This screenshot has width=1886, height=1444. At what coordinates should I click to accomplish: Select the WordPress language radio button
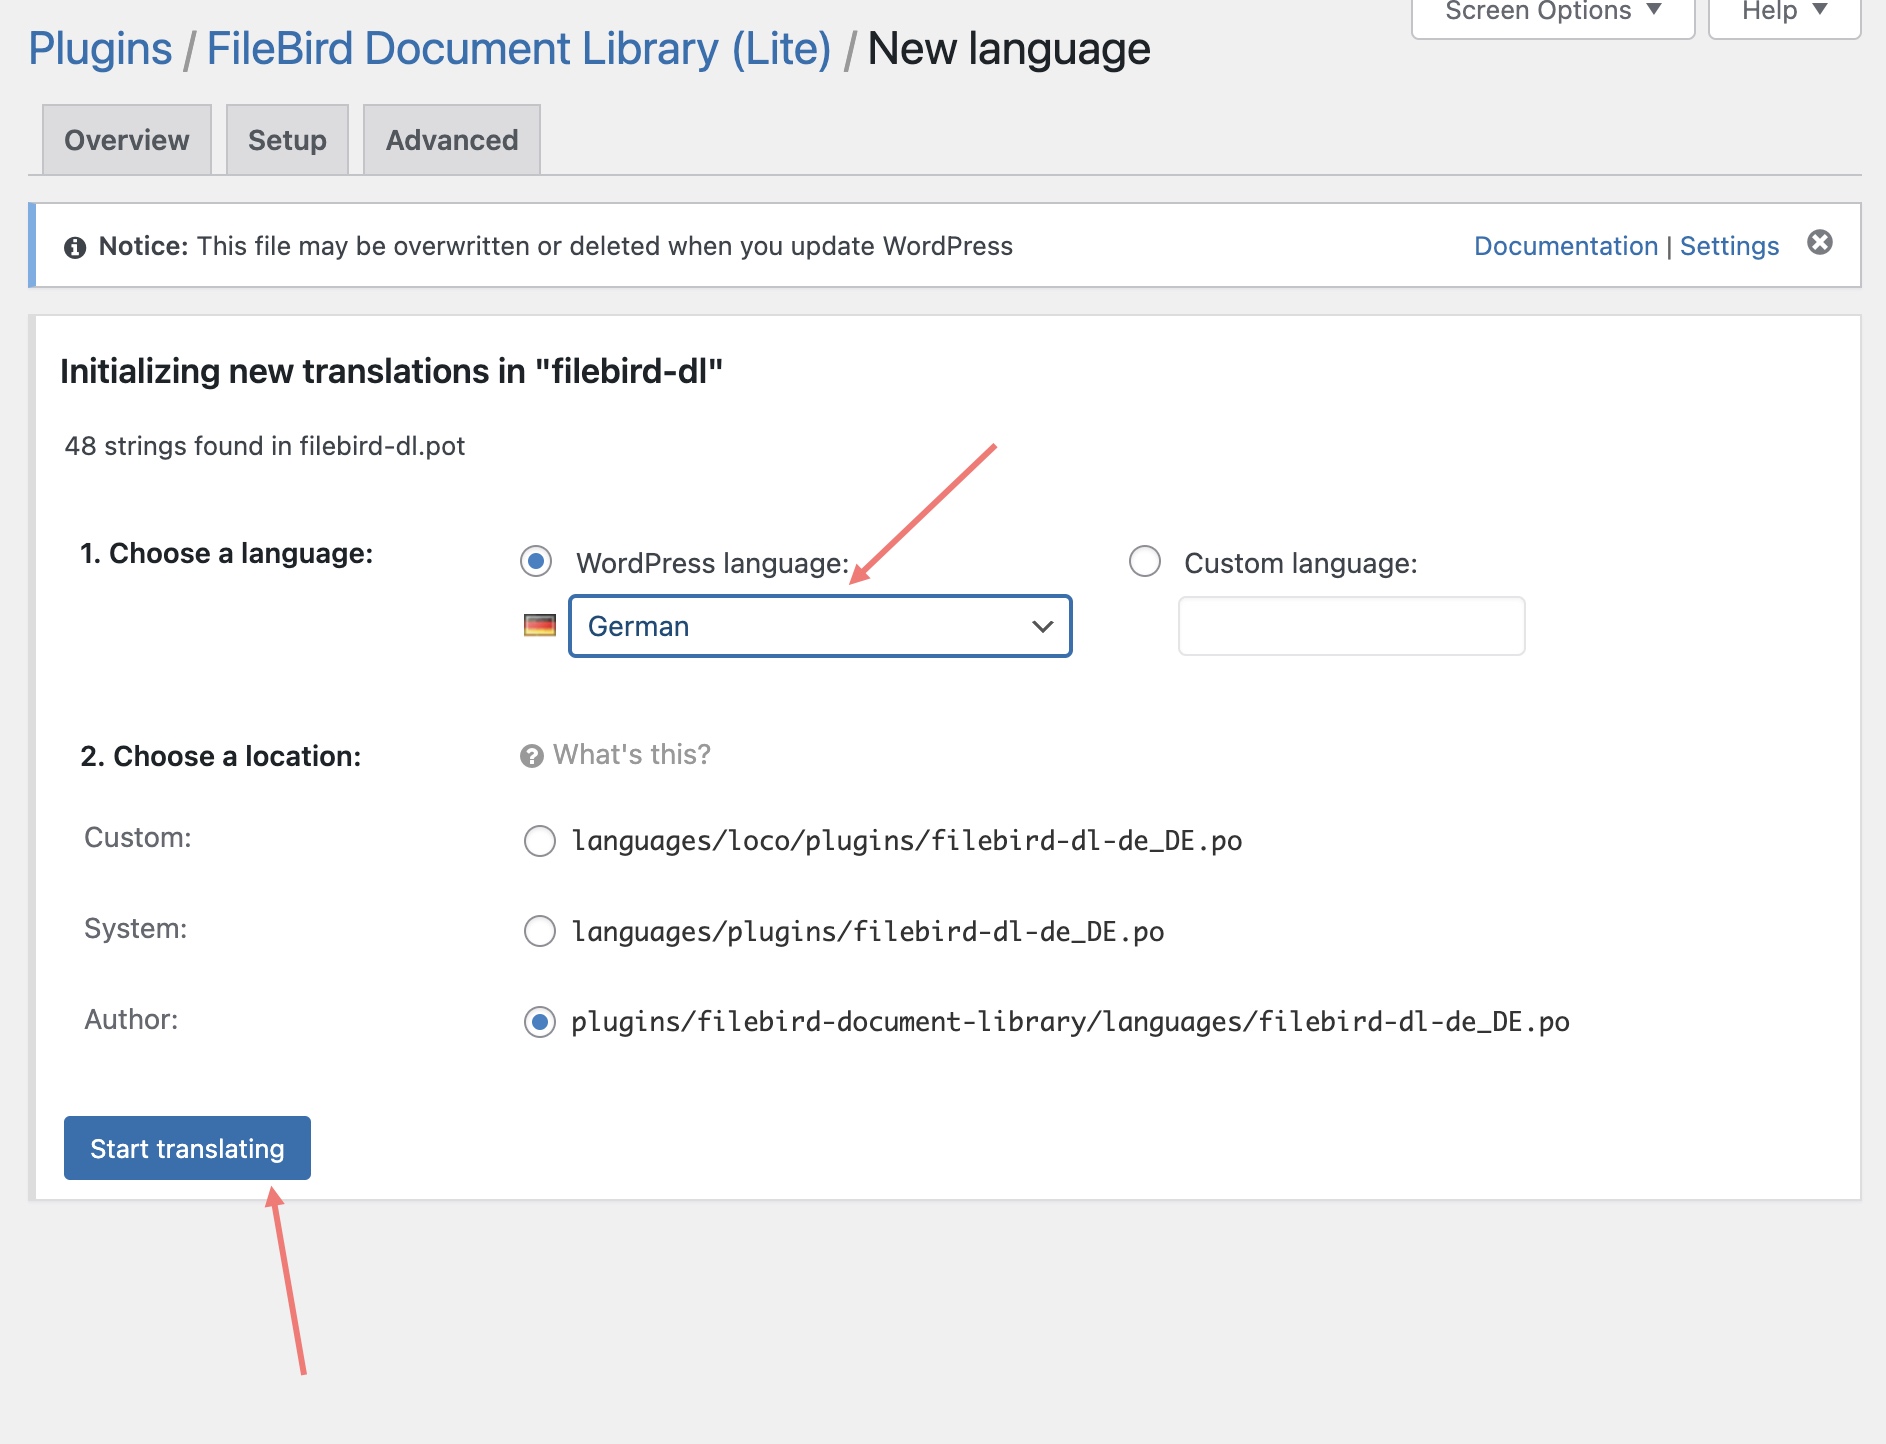click(x=536, y=562)
